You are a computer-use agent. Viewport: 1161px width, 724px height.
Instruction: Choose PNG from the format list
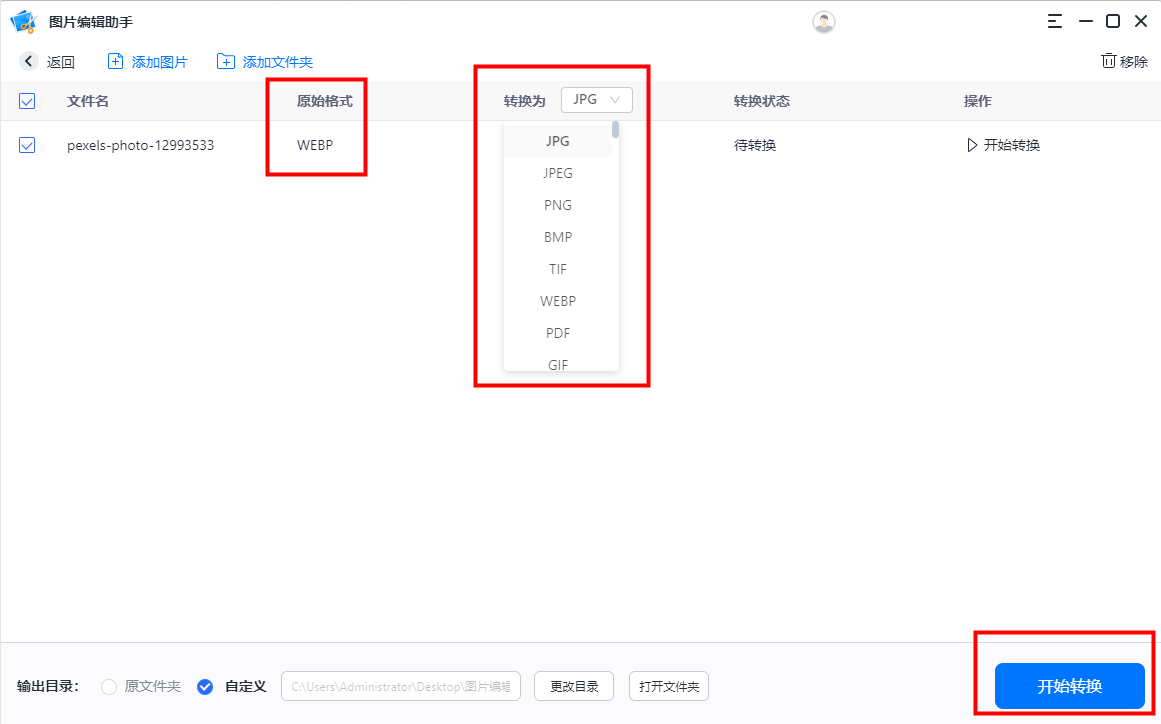tap(558, 205)
